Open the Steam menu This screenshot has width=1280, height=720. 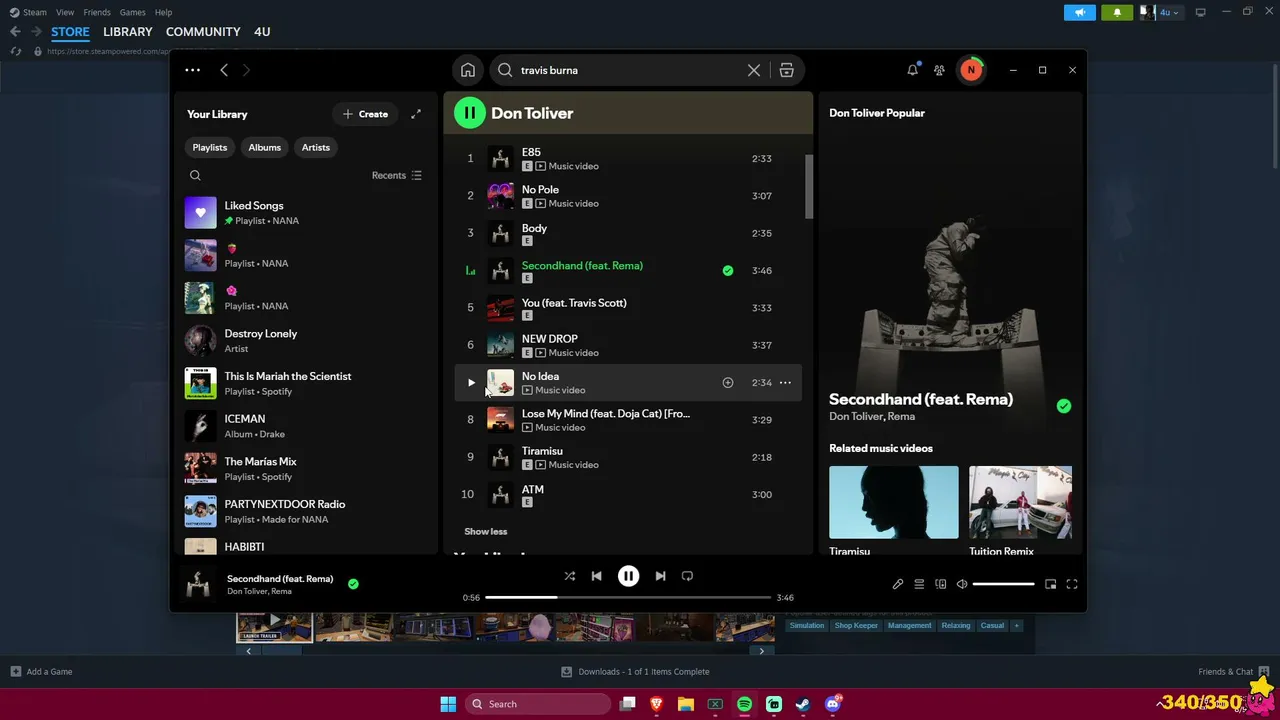pyautogui.click(x=28, y=12)
